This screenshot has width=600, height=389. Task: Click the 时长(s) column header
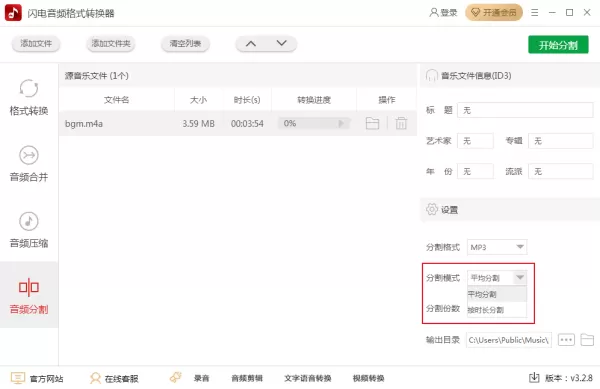click(x=247, y=100)
